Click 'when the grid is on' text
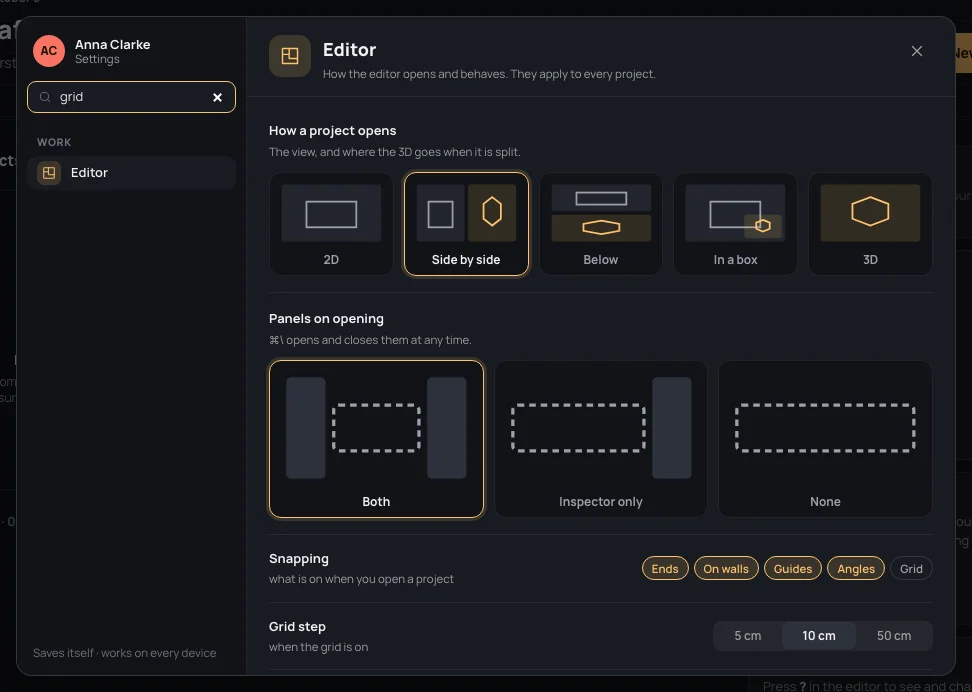Screen dimensions: 972x692 coord(319,647)
